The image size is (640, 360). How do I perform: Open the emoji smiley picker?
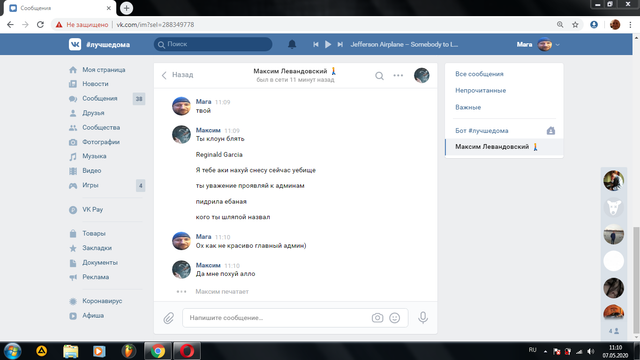(395, 318)
